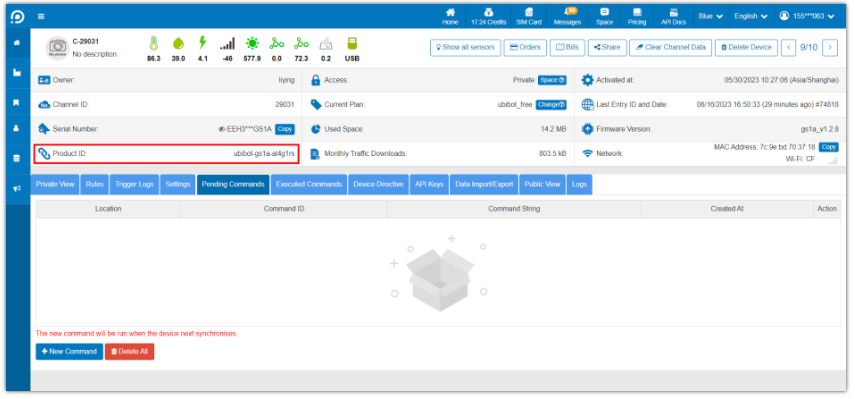
Task: Click Clear Channel Data button
Action: click(x=670, y=47)
